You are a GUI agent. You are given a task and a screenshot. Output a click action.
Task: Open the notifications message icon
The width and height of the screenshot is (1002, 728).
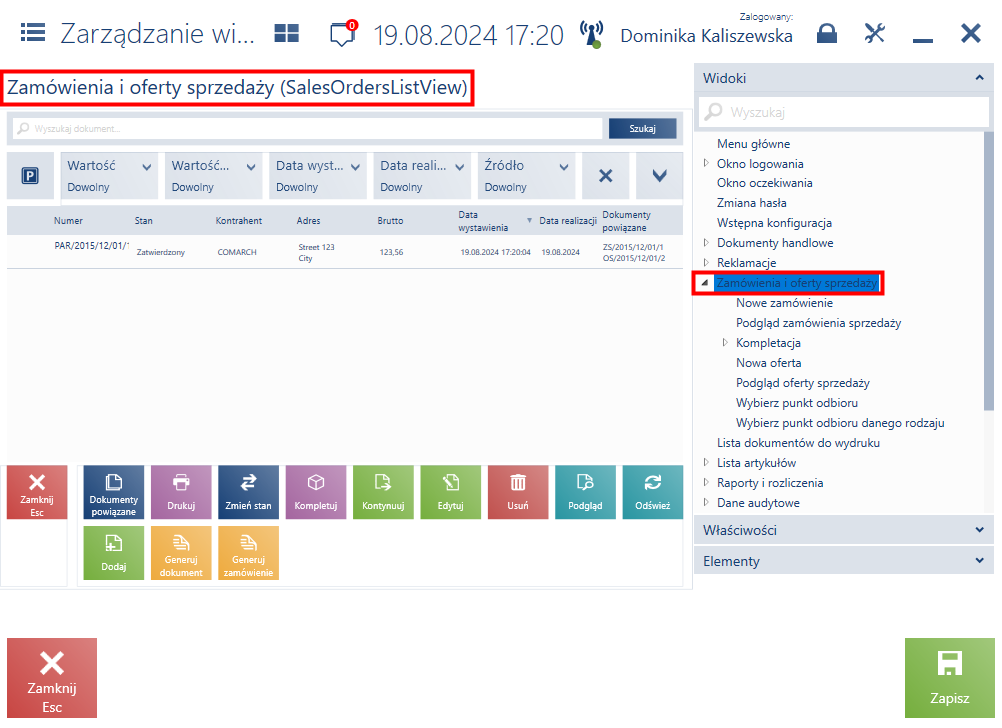343,33
